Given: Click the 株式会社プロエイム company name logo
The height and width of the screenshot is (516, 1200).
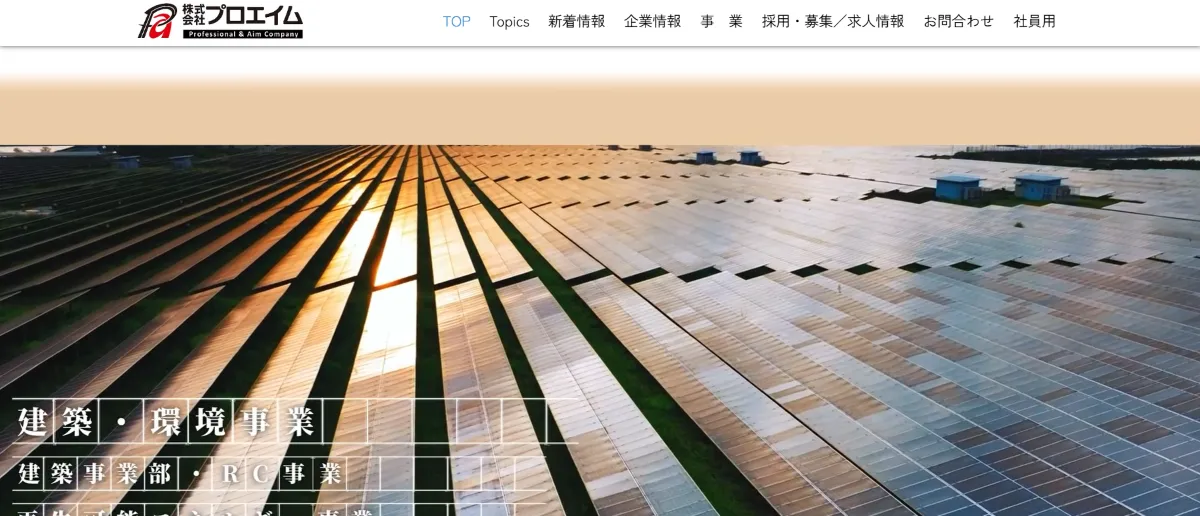Looking at the screenshot, I should pos(242,15).
